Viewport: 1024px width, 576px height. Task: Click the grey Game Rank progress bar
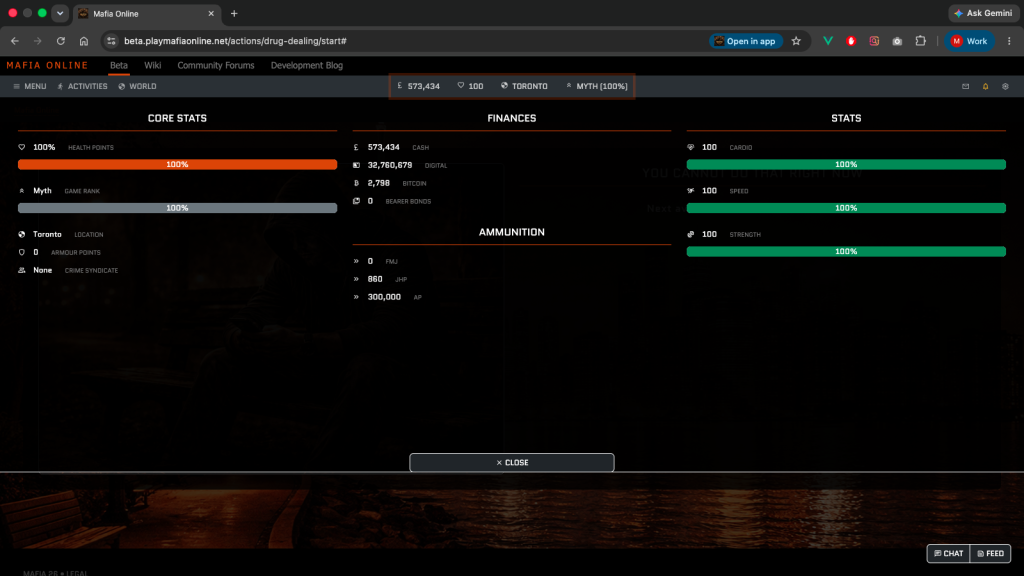click(178, 208)
